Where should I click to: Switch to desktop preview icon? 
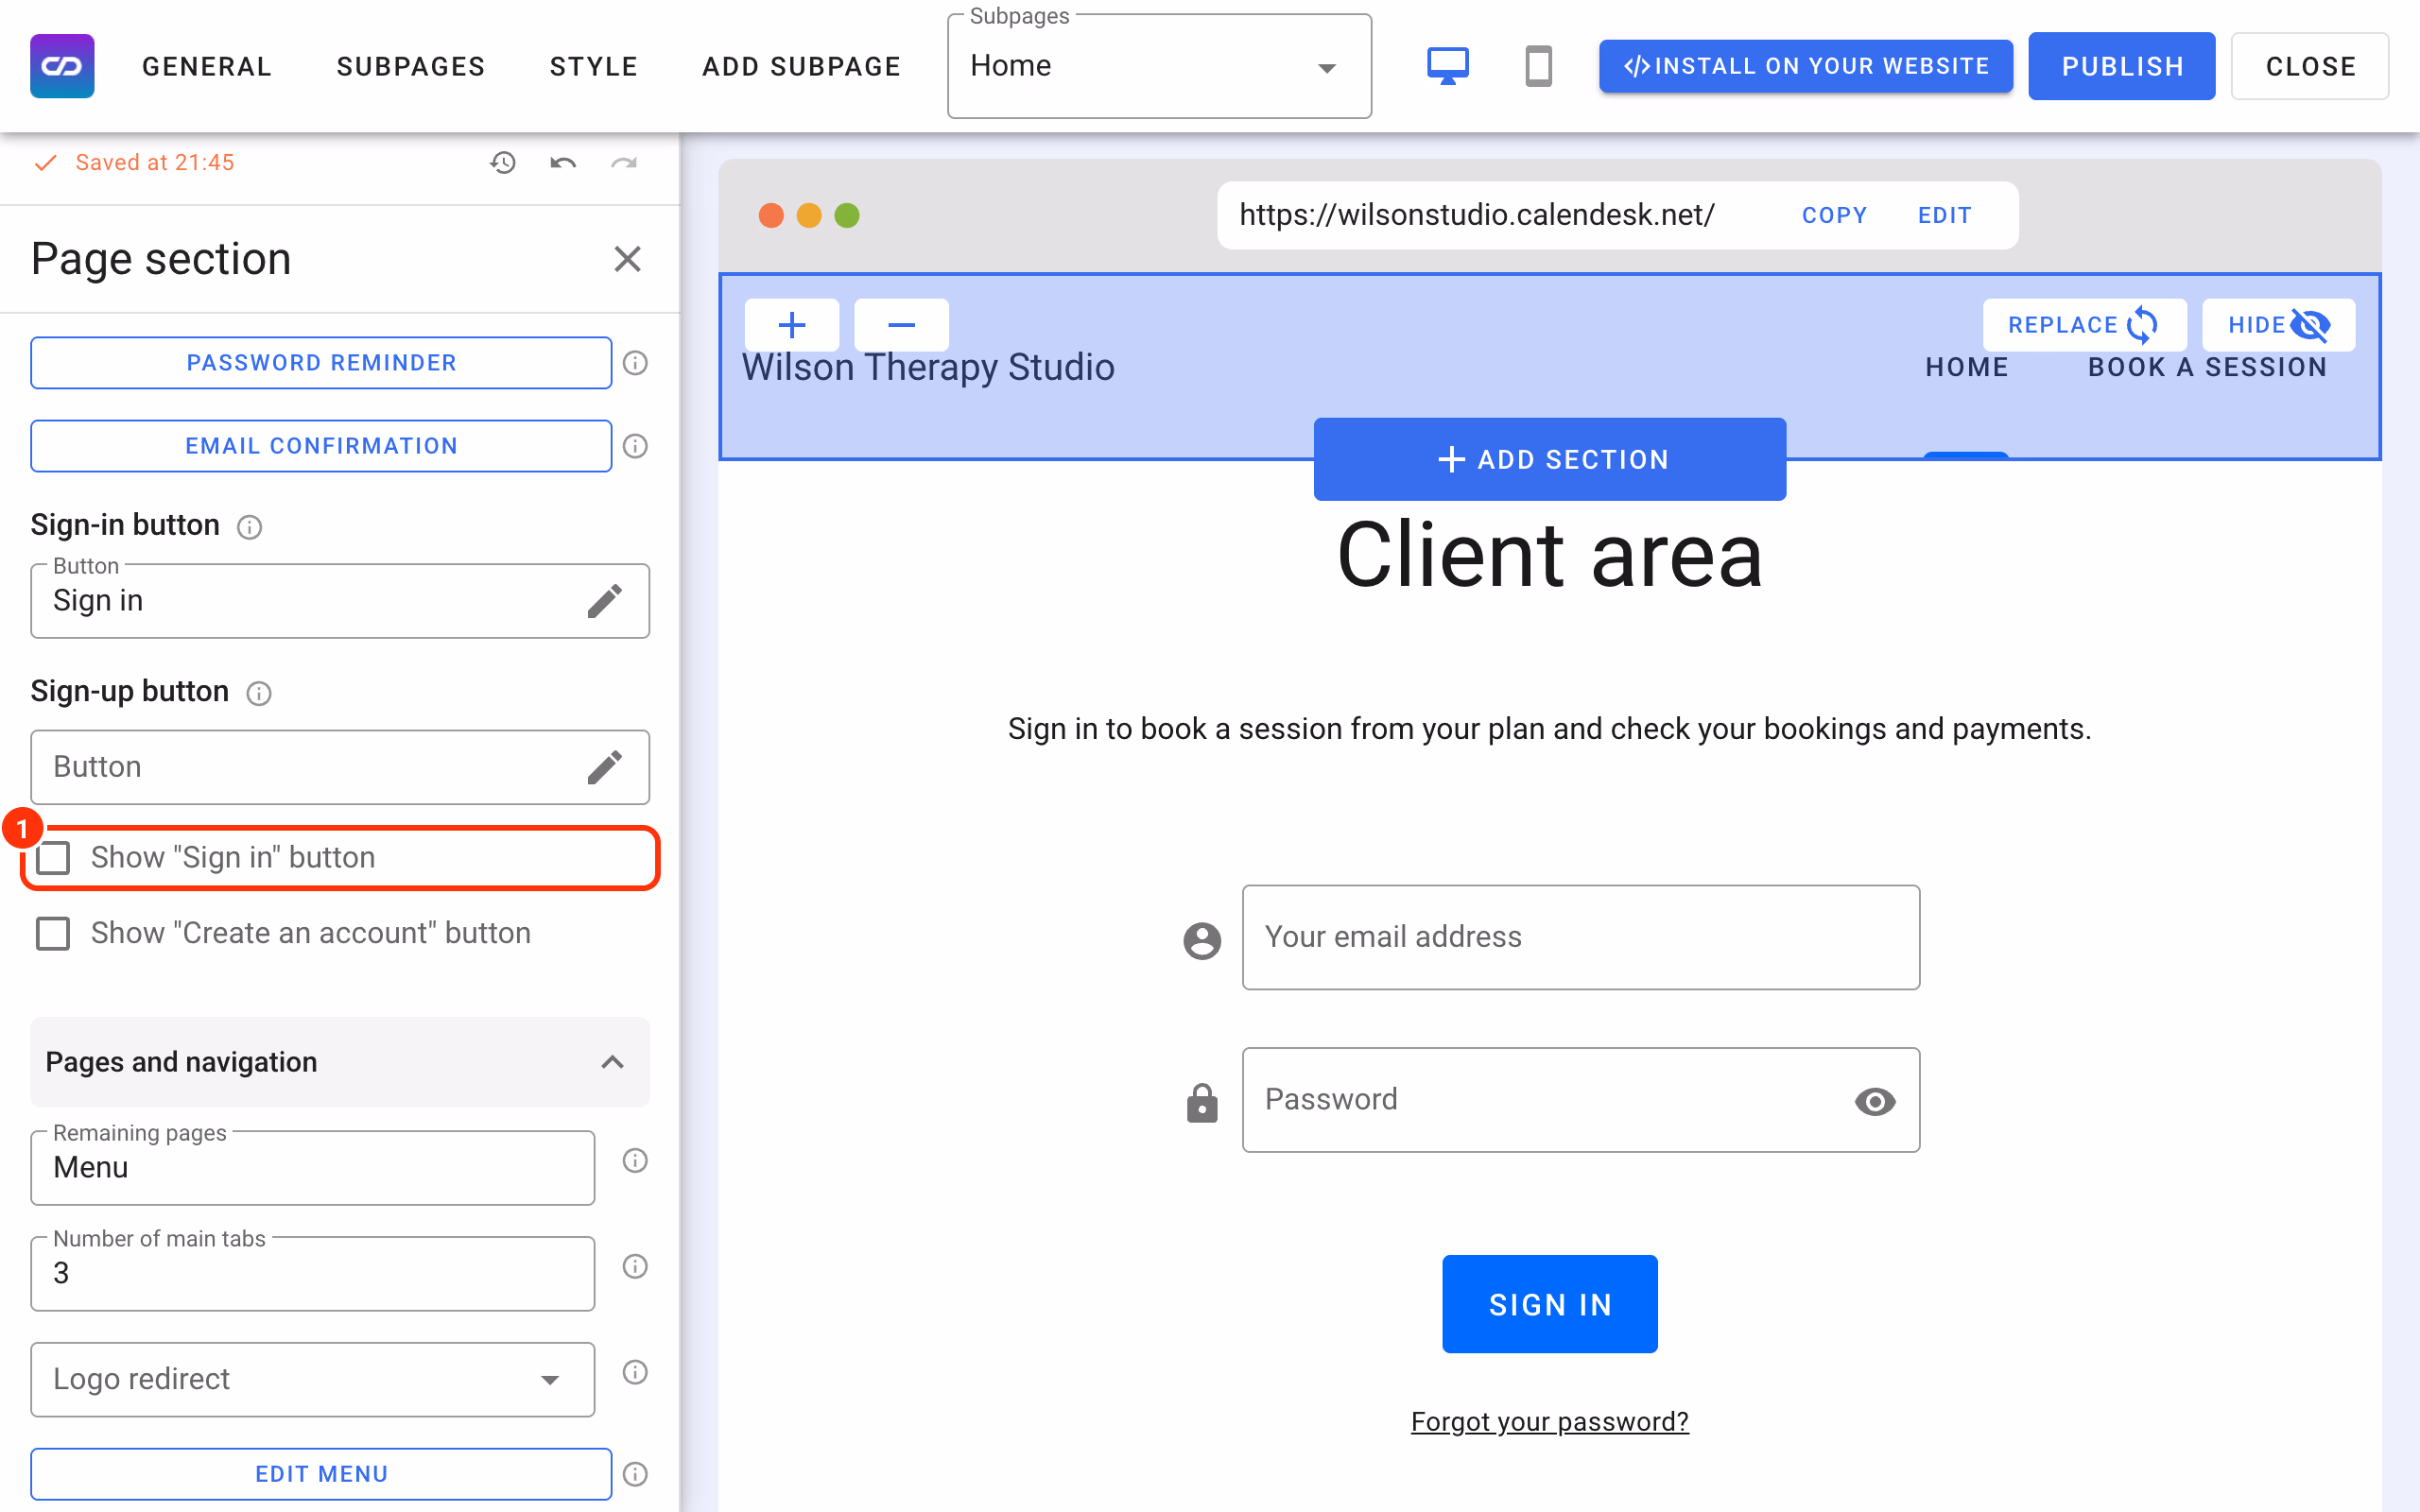pos(1447,66)
